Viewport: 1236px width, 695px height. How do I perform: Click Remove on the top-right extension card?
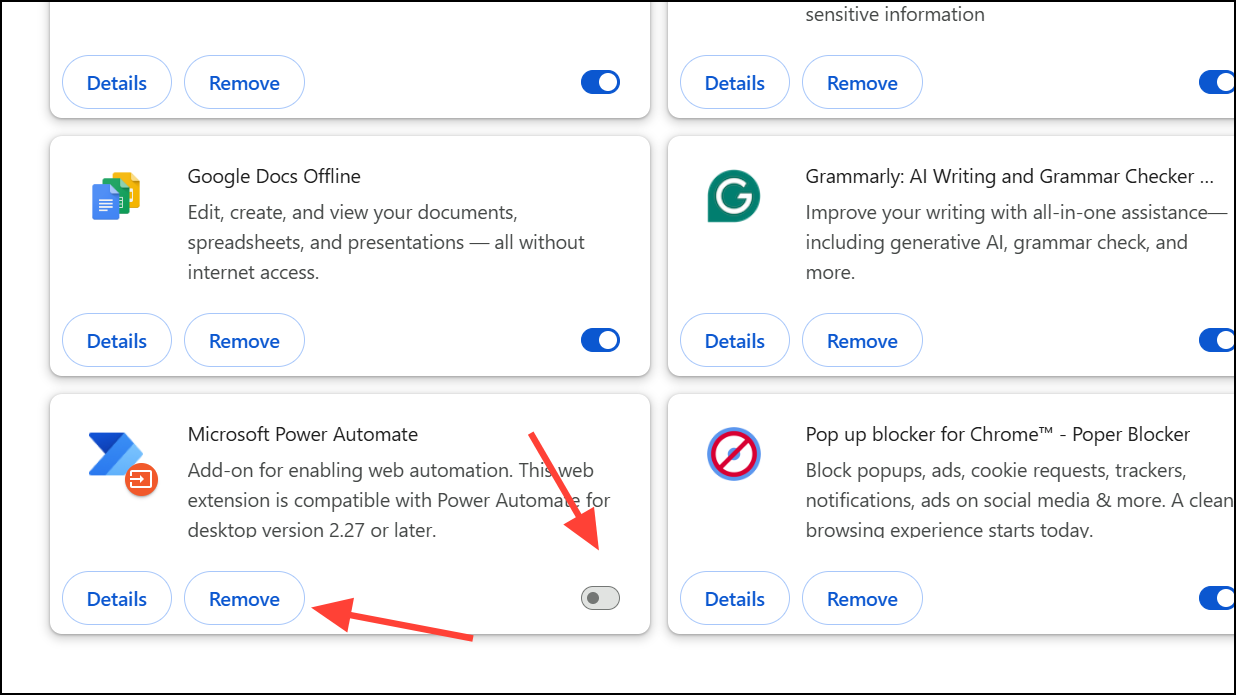(x=862, y=82)
